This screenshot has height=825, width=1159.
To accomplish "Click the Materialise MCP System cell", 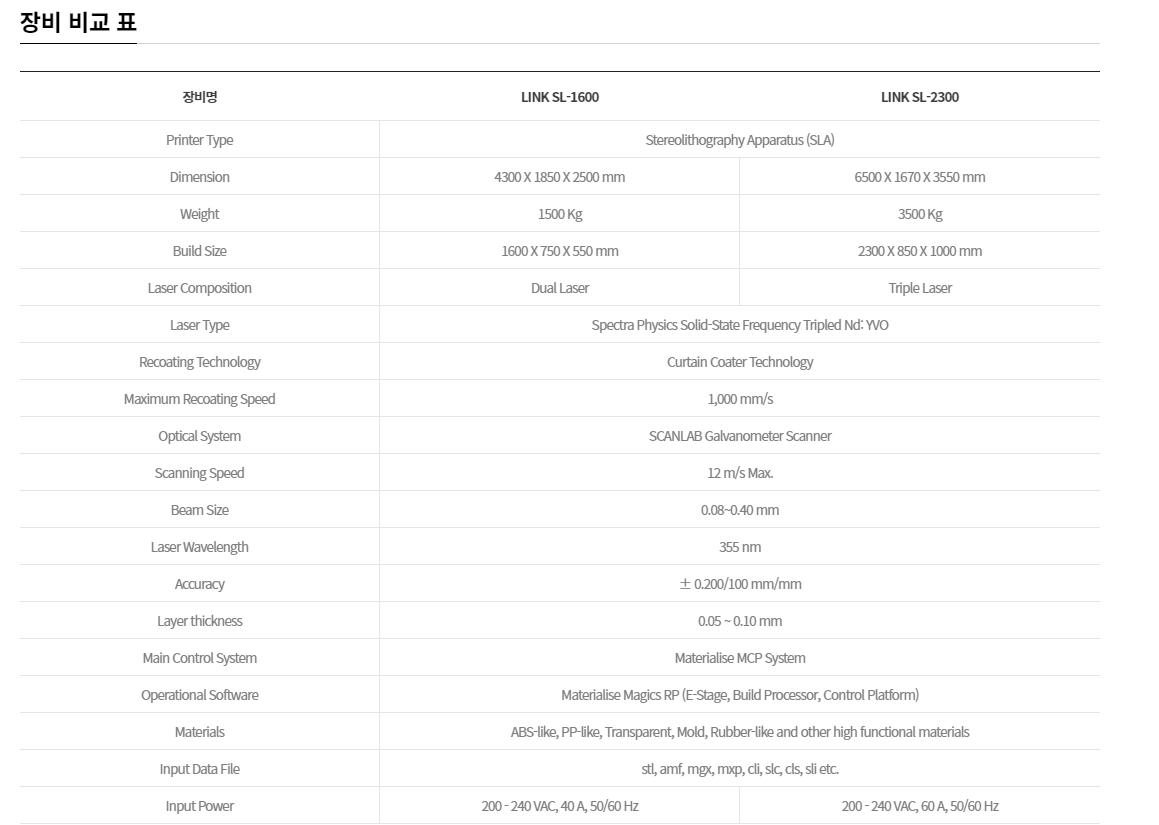I will (x=740, y=658).
